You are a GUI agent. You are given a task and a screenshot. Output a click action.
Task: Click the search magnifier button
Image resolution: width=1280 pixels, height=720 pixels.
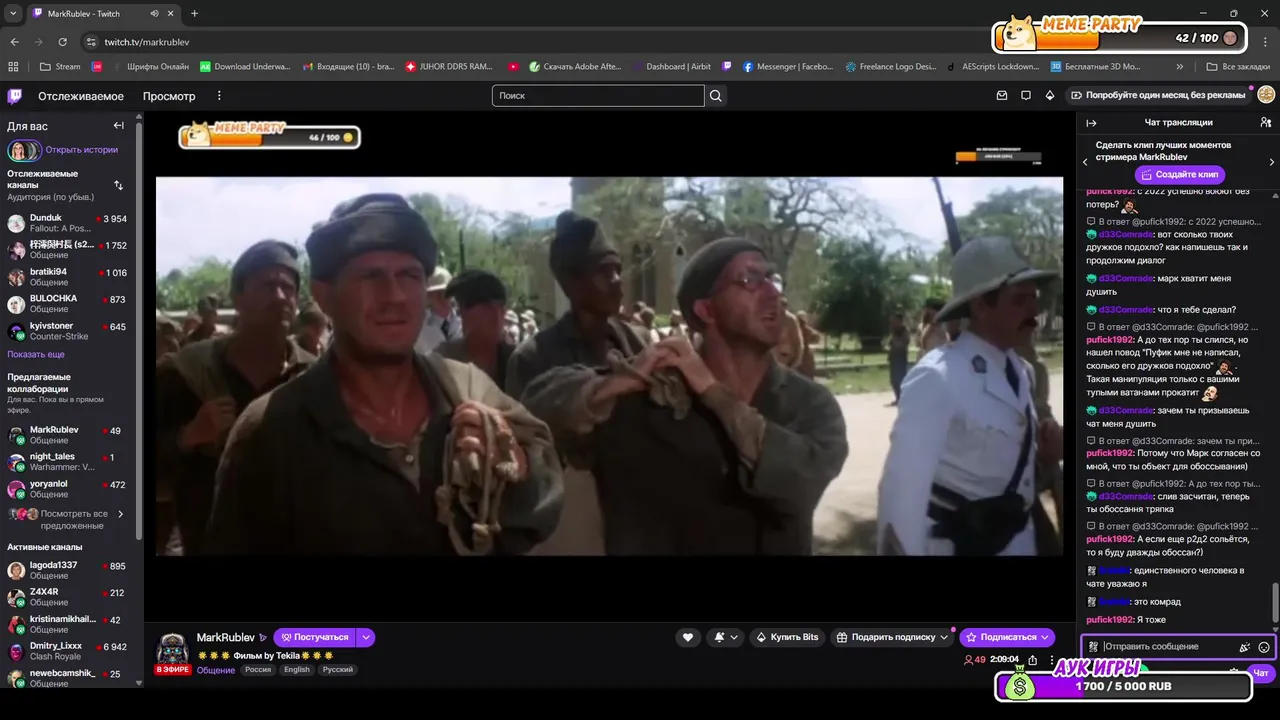pos(716,96)
